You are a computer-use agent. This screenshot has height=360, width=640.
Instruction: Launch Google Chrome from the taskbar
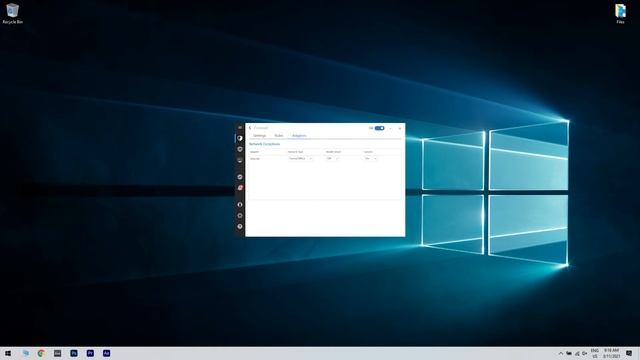41,353
